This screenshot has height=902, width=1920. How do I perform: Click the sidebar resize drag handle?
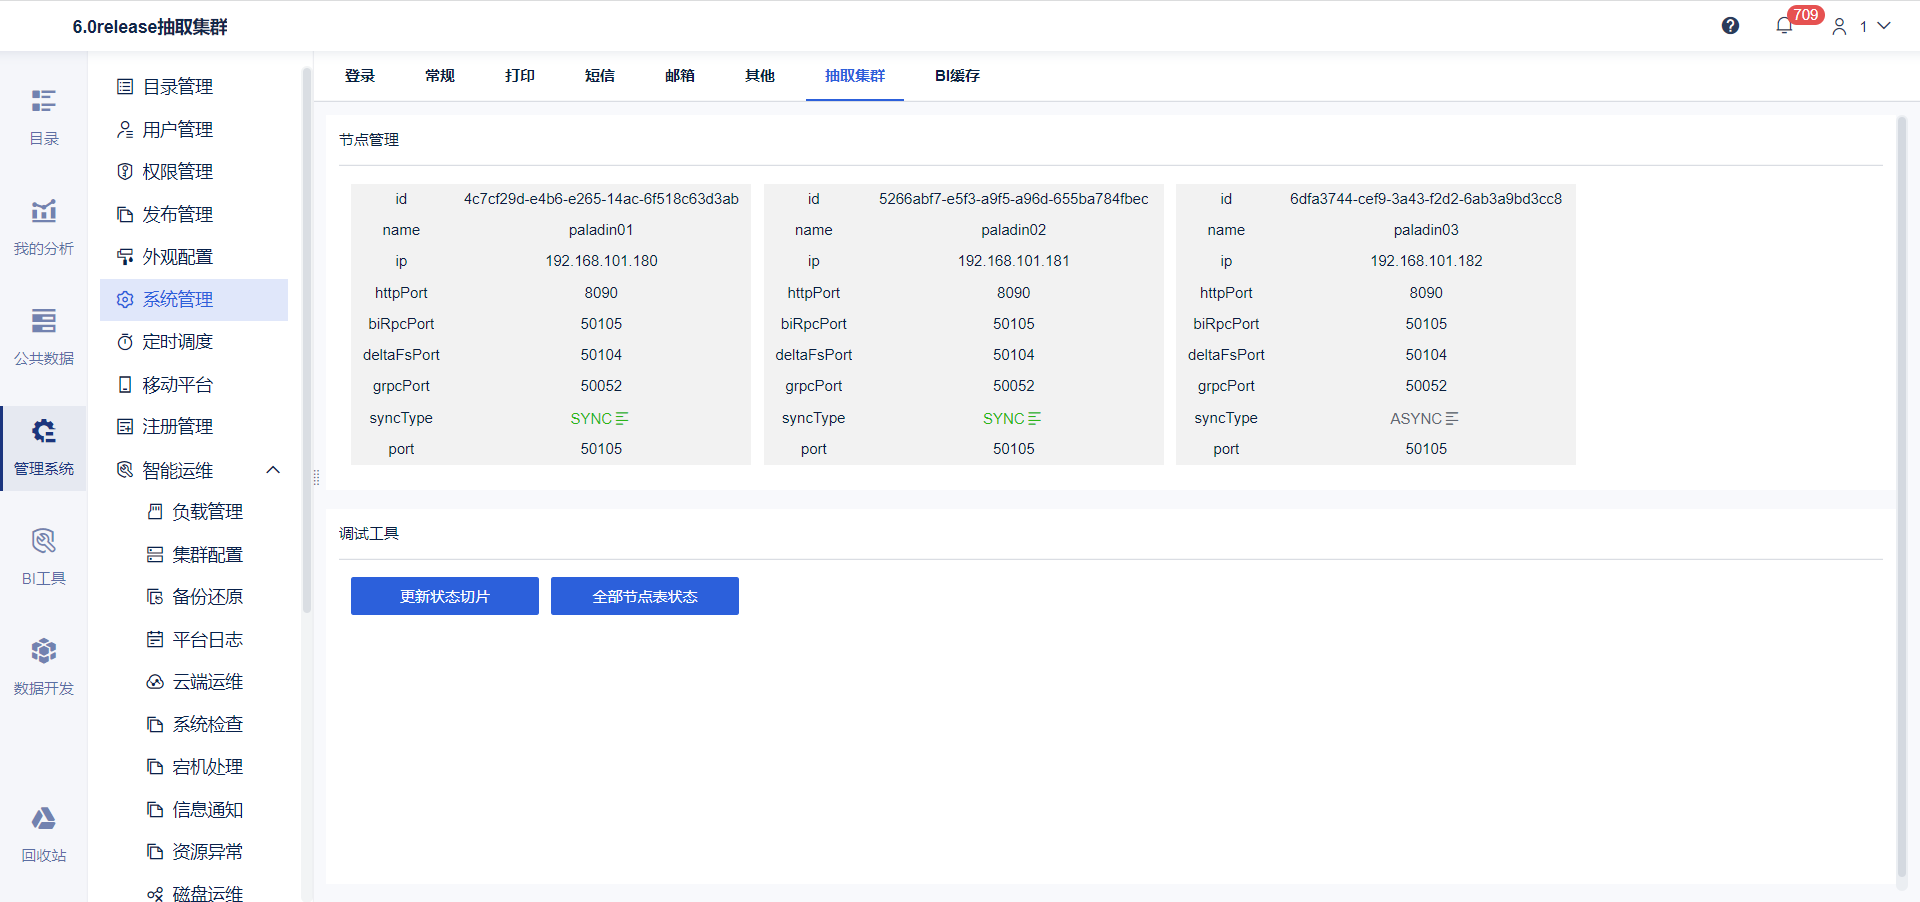316,478
